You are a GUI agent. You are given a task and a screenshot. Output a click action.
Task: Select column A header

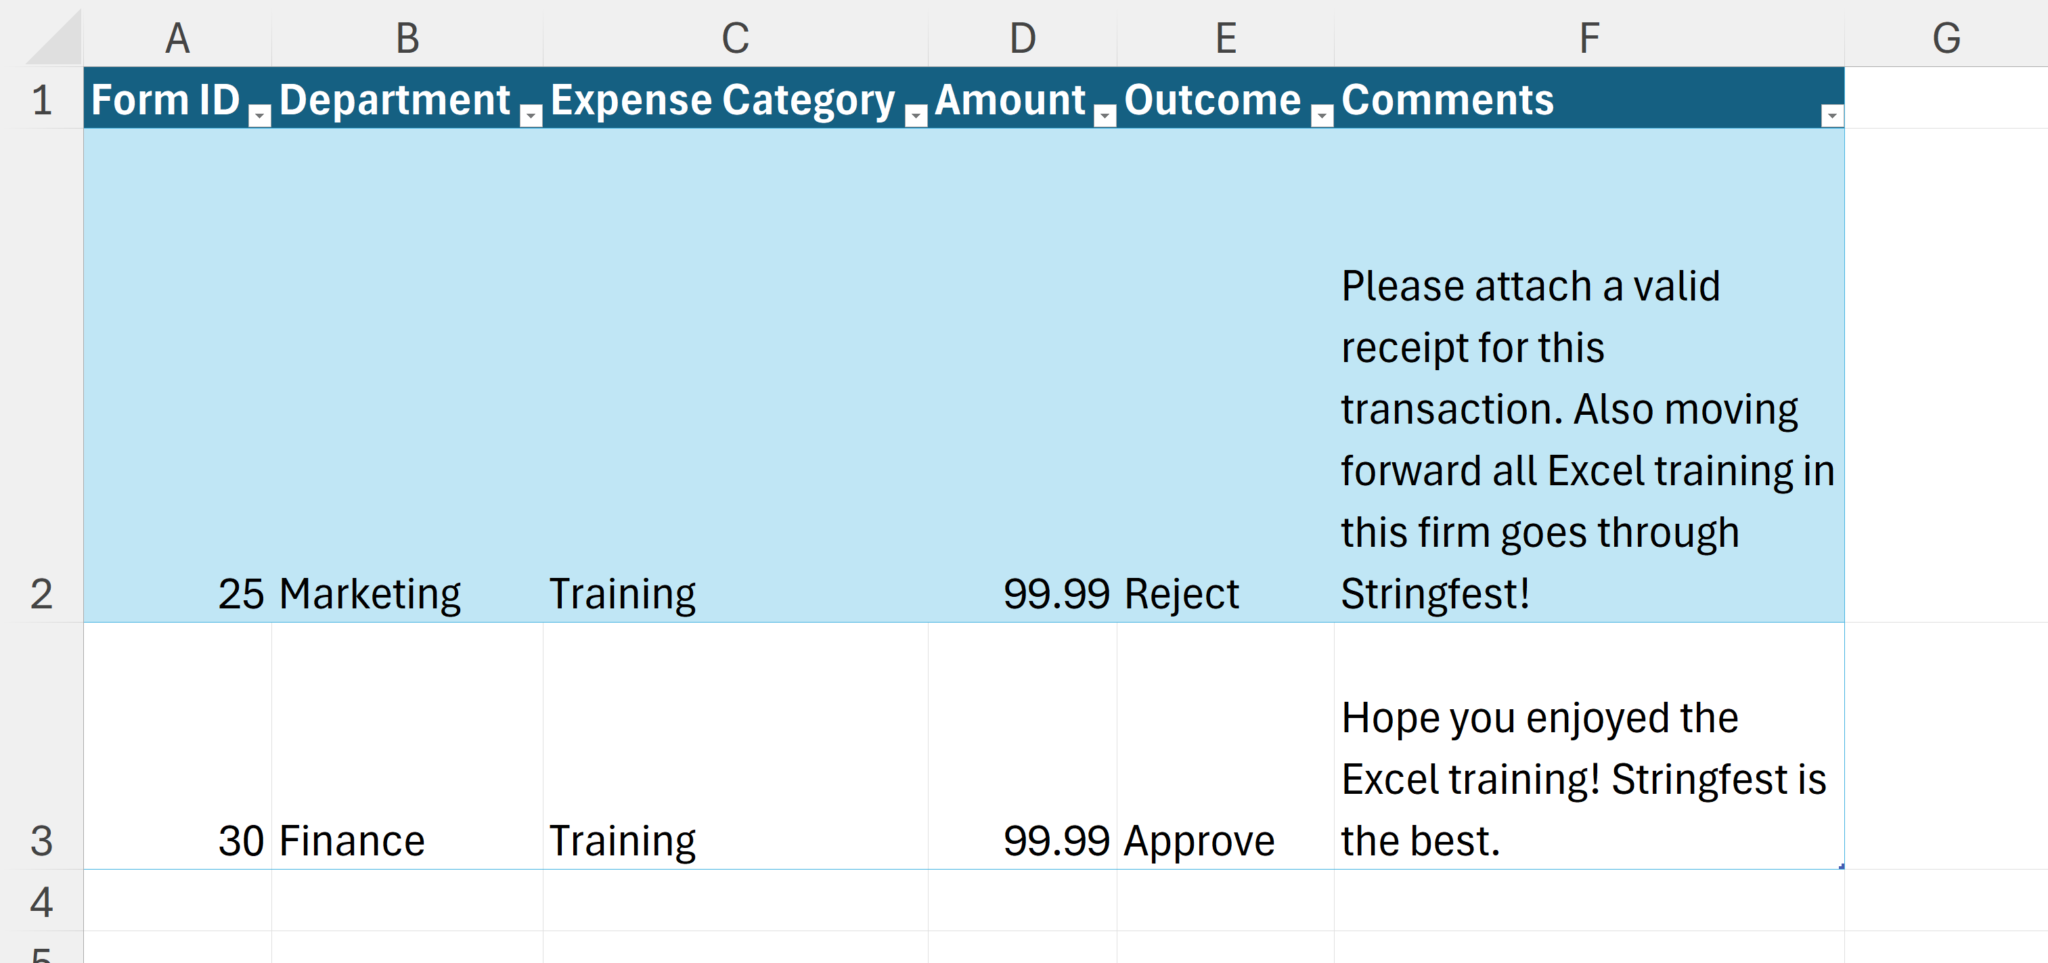[177, 38]
